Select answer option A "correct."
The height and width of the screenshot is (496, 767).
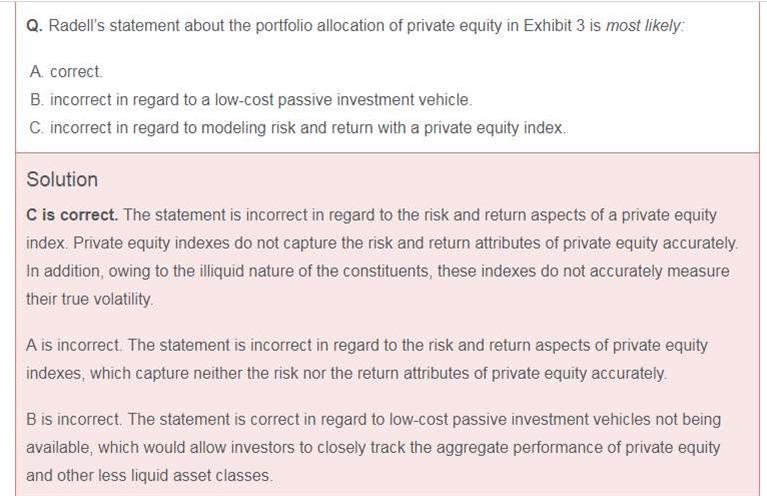point(76,72)
